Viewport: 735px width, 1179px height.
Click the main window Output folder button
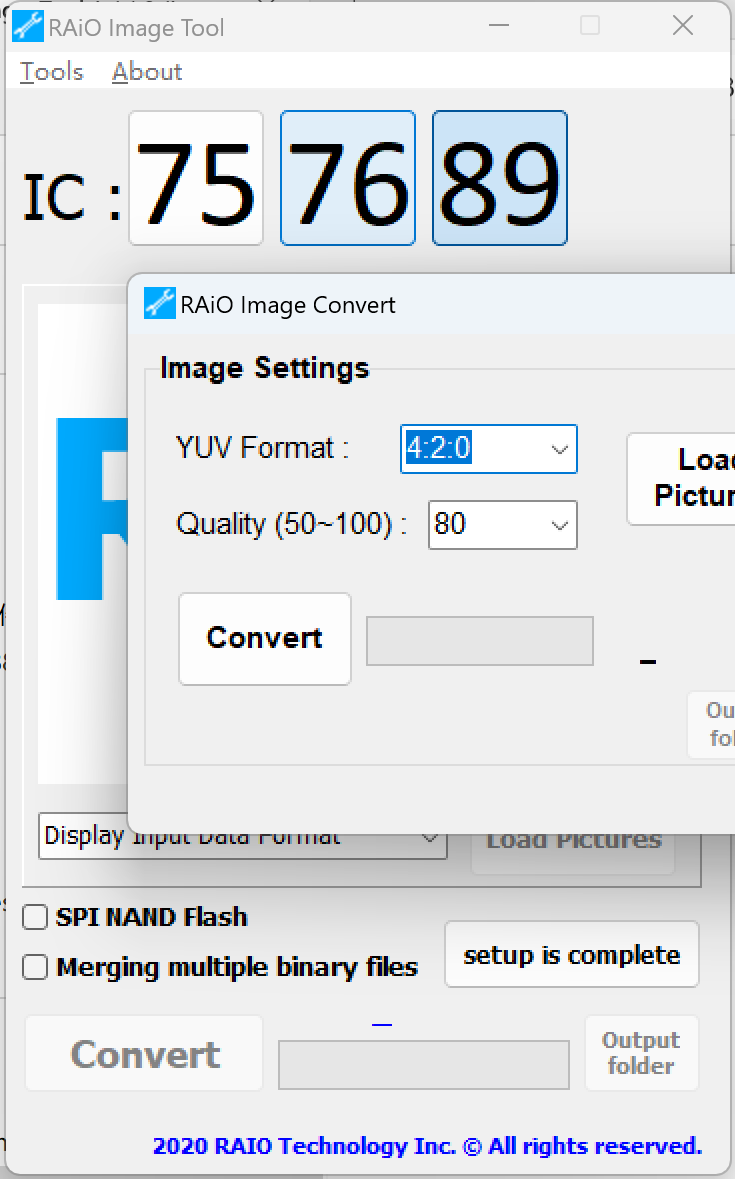coord(641,1053)
